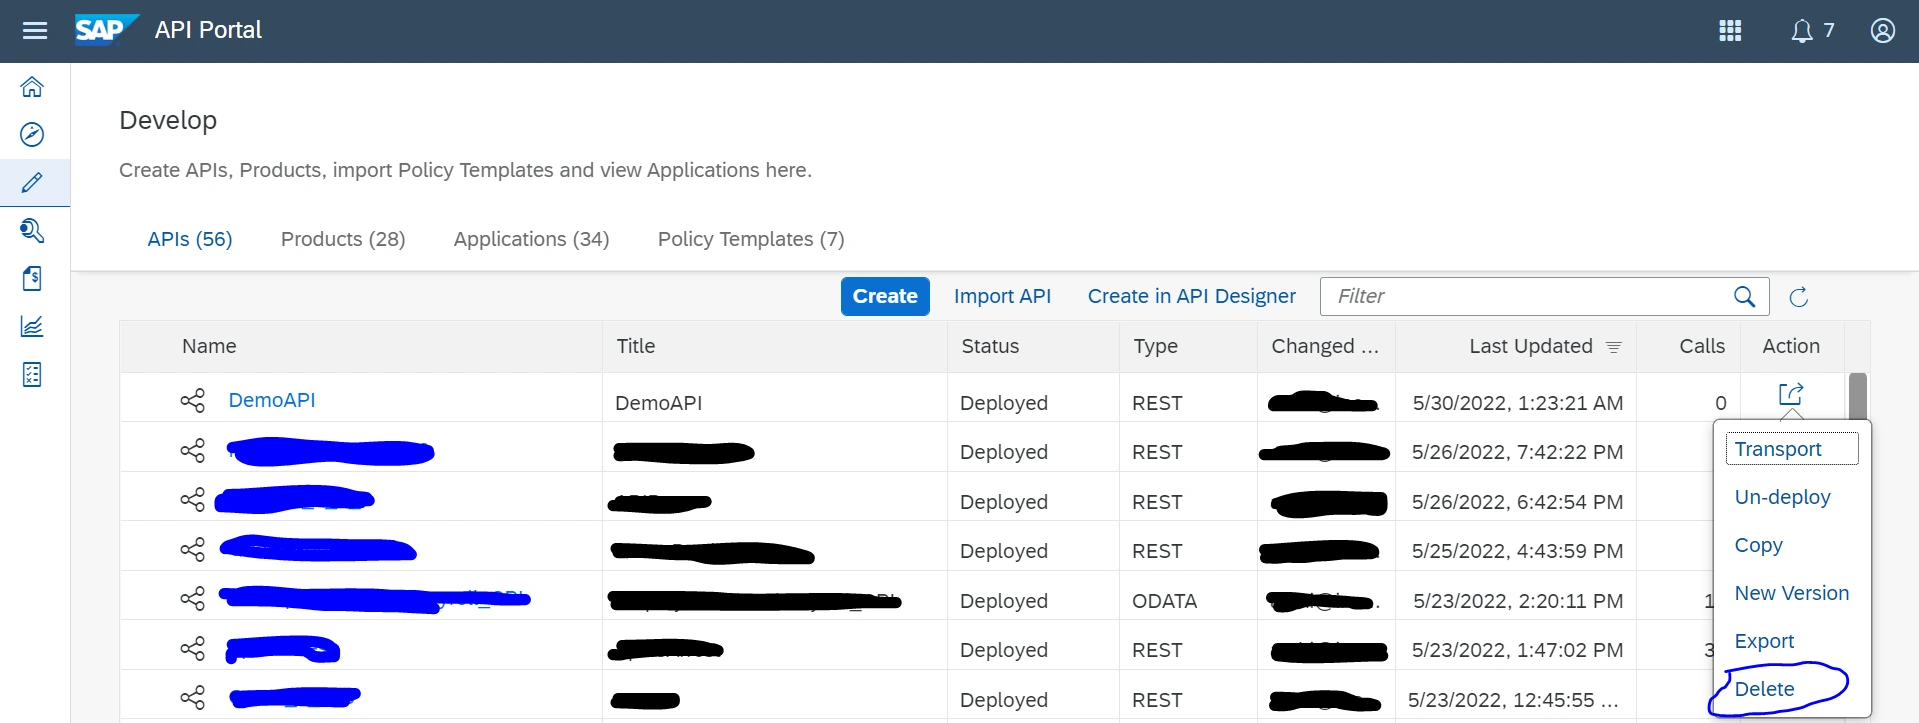Sort by Last Updated column header
Viewport: 1919px width, 723px height.
1530,346
